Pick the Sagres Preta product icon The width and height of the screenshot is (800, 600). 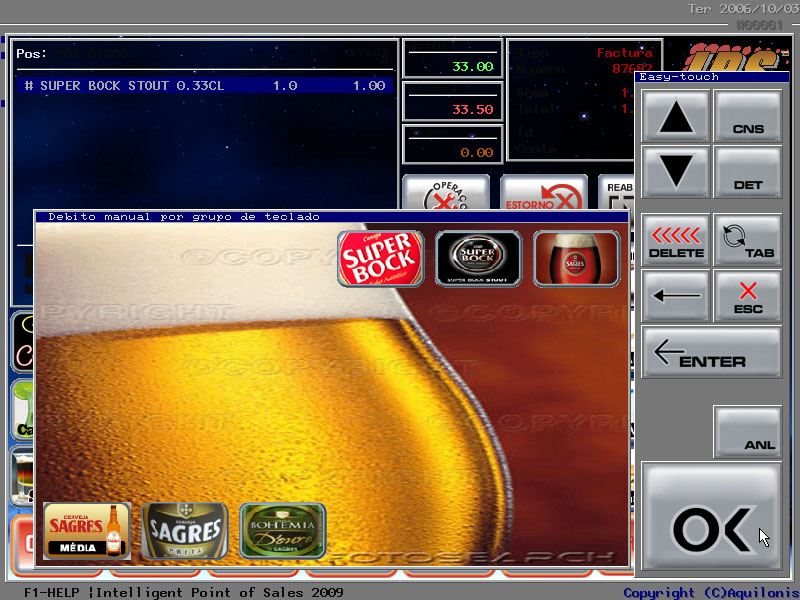click(x=184, y=530)
